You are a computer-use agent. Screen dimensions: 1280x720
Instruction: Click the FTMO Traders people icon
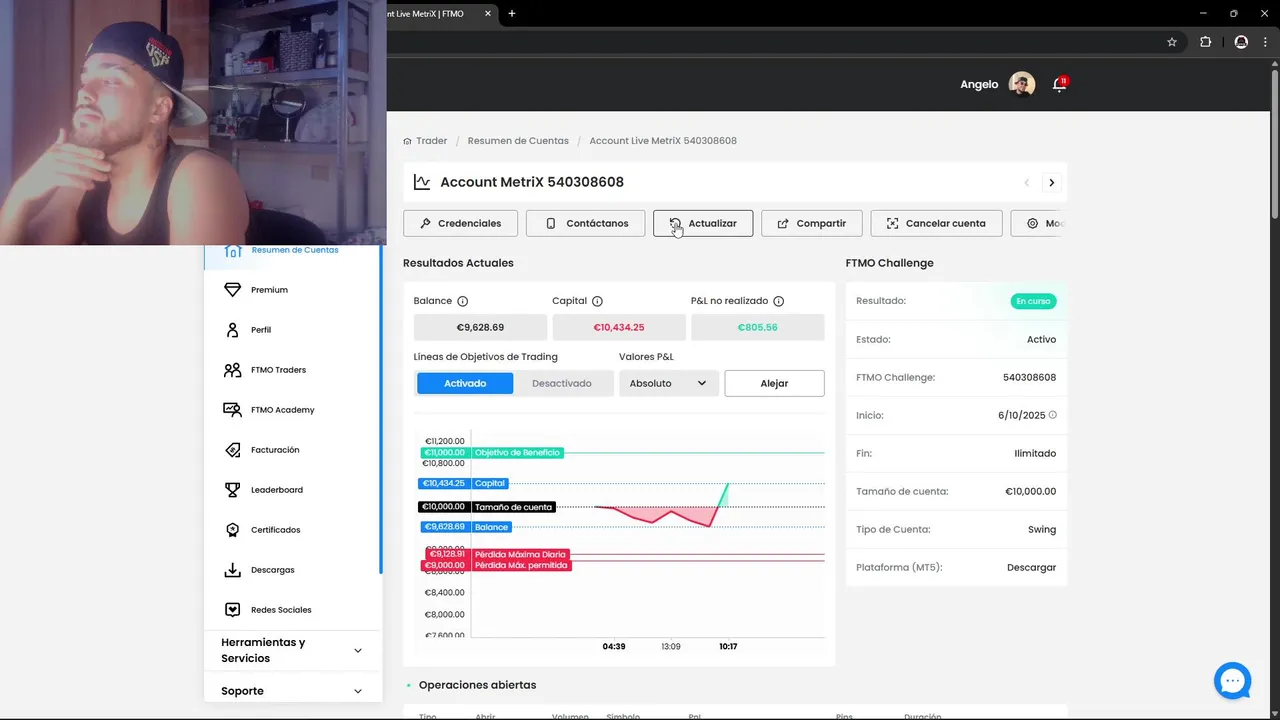click(x=233, y=370)
